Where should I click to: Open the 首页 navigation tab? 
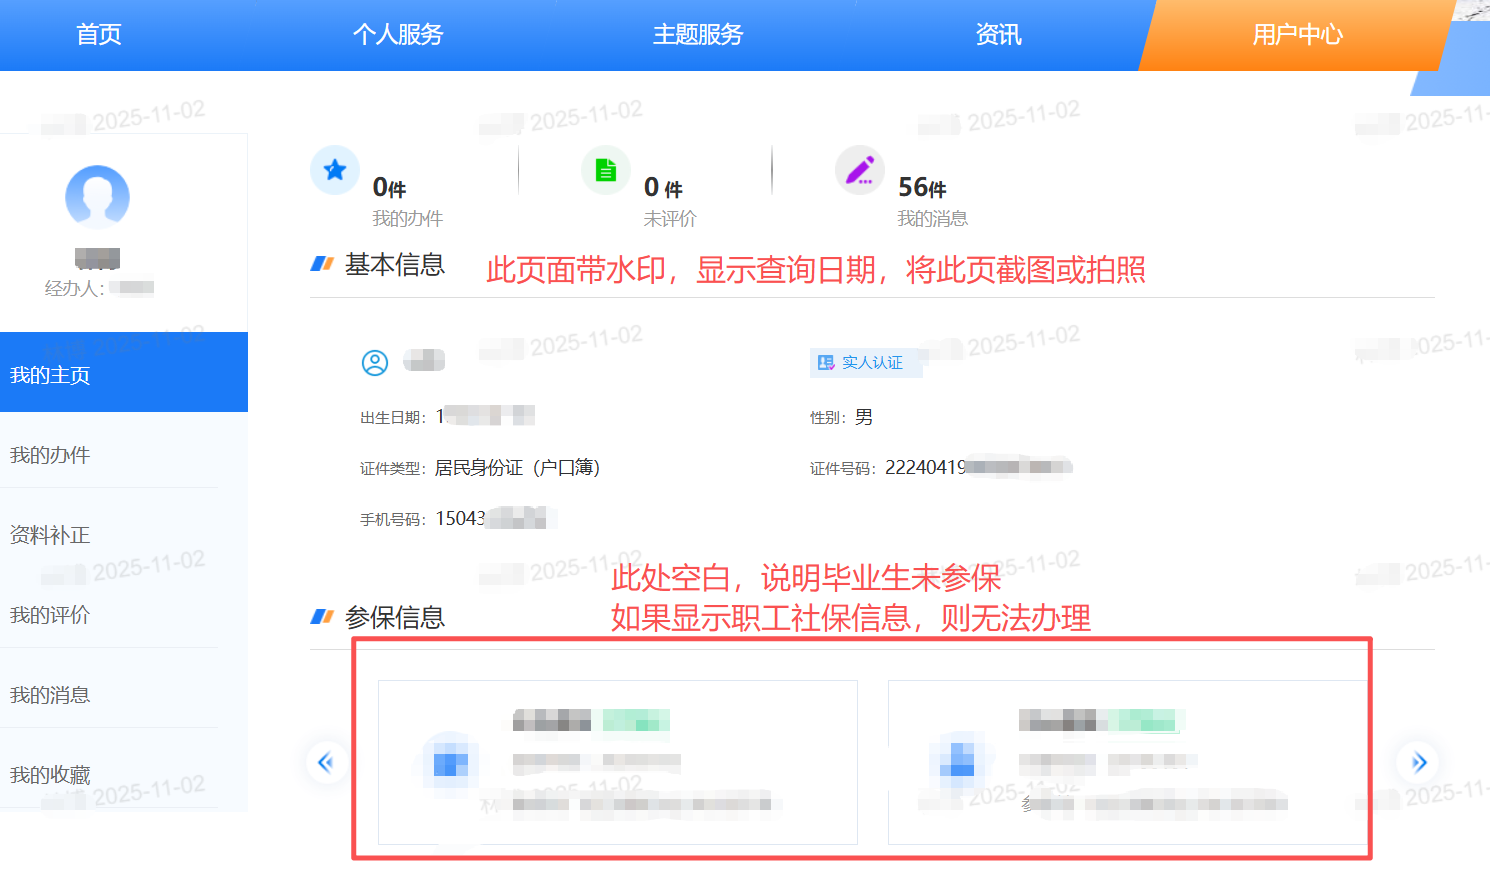(99, 35)
